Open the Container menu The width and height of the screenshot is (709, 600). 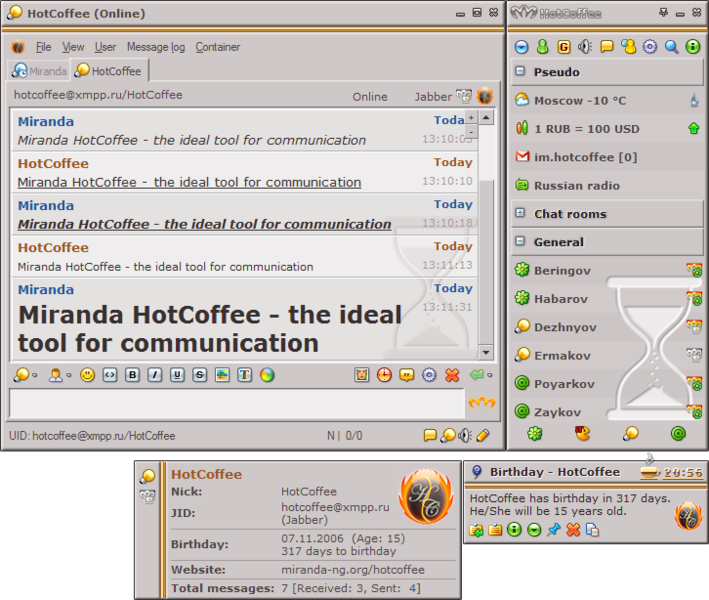pos(218,47)
